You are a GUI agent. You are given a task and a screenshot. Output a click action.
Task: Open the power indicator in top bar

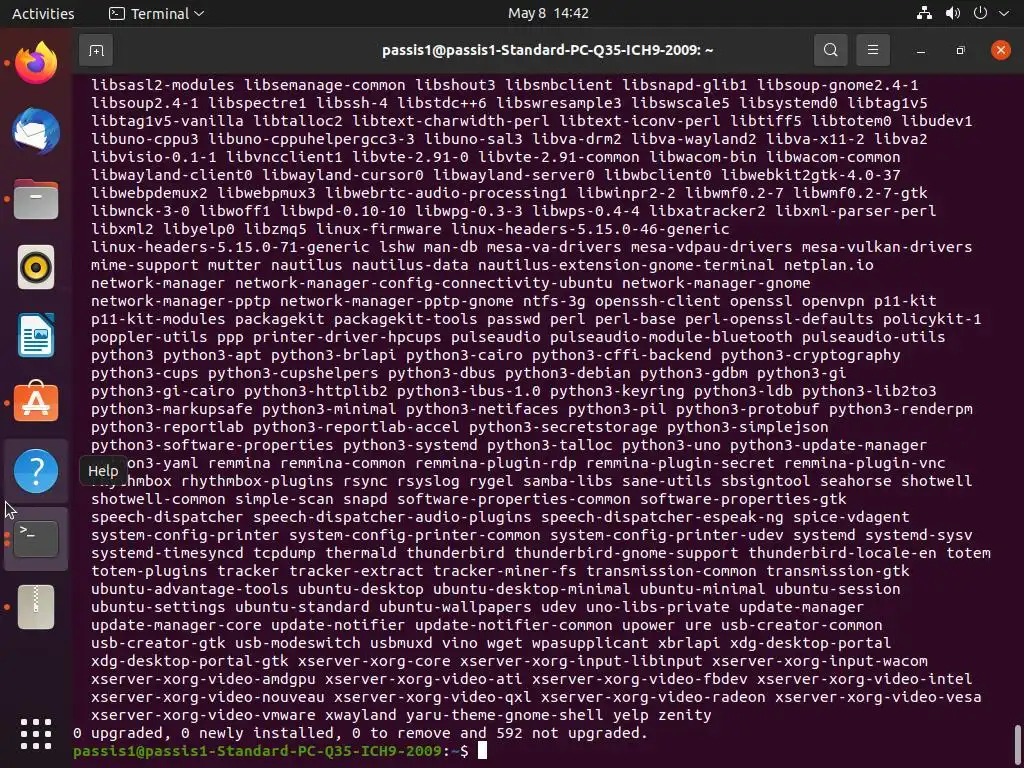(980, 13)
